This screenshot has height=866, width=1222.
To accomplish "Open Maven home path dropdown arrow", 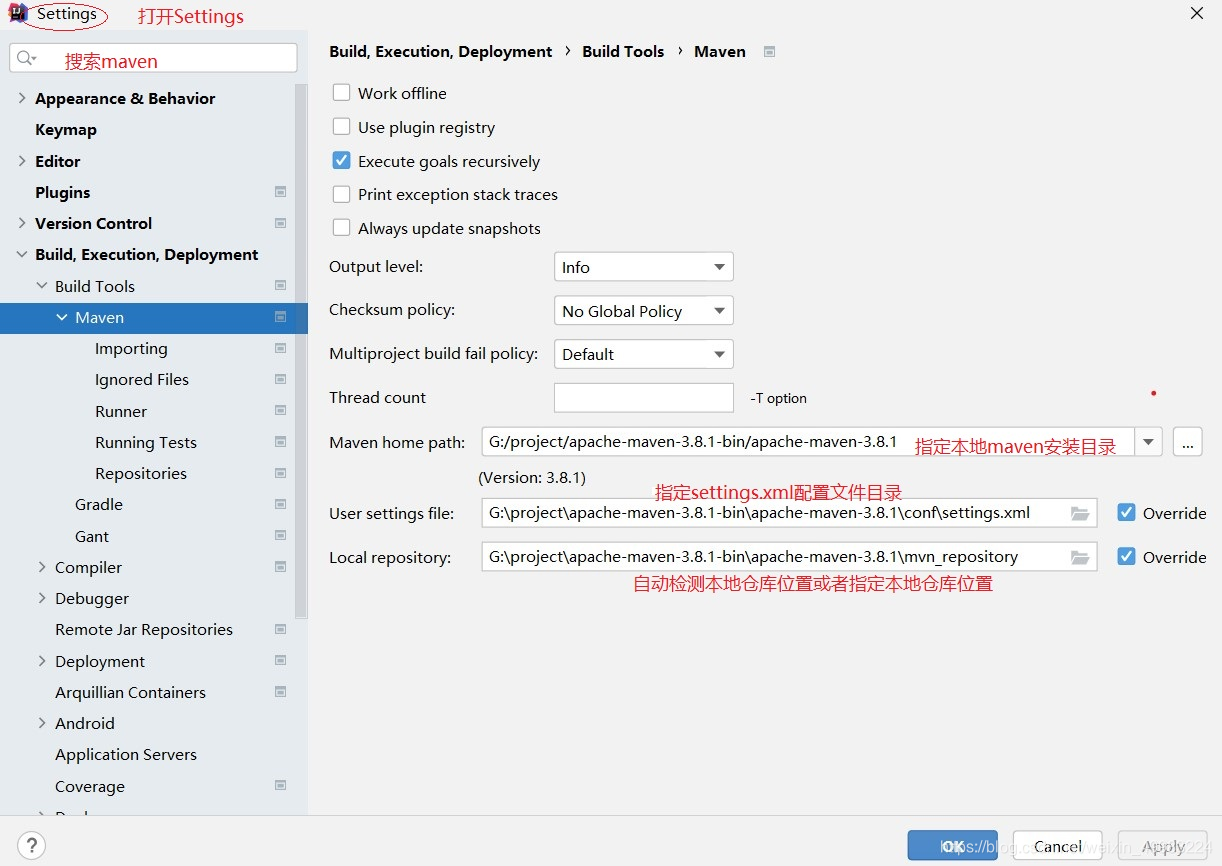I will pos(1148,442).
